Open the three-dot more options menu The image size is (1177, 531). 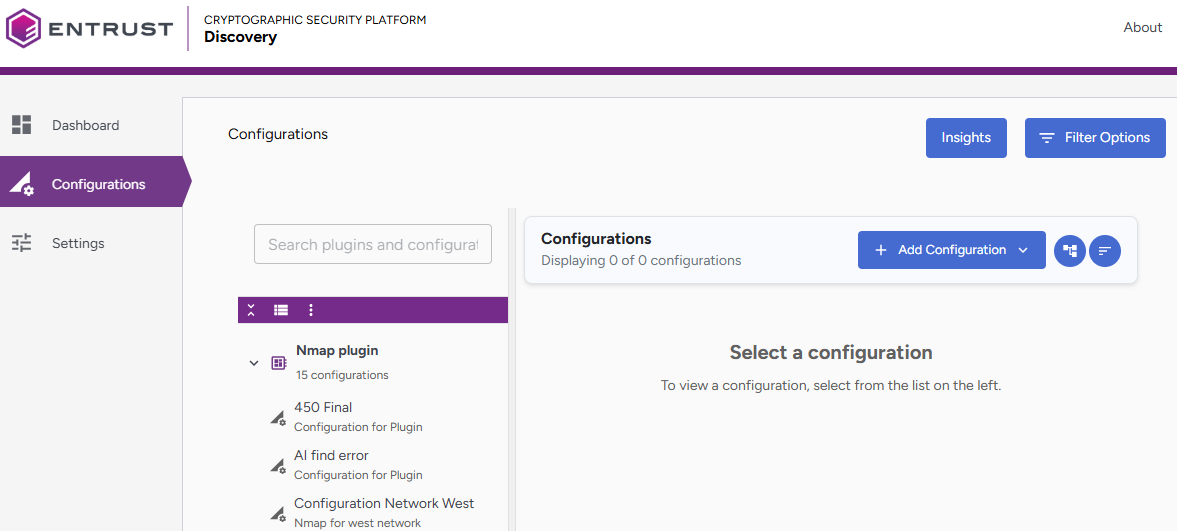(x=311, y=311)
